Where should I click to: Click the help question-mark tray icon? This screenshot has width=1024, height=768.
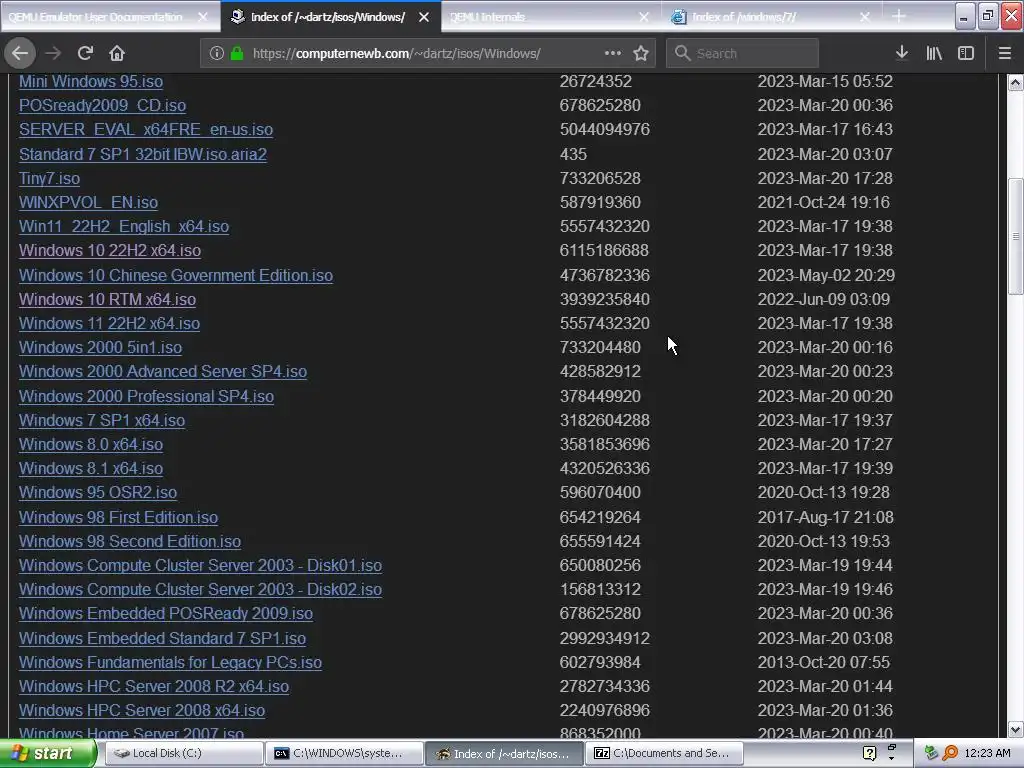pos(869,754)
